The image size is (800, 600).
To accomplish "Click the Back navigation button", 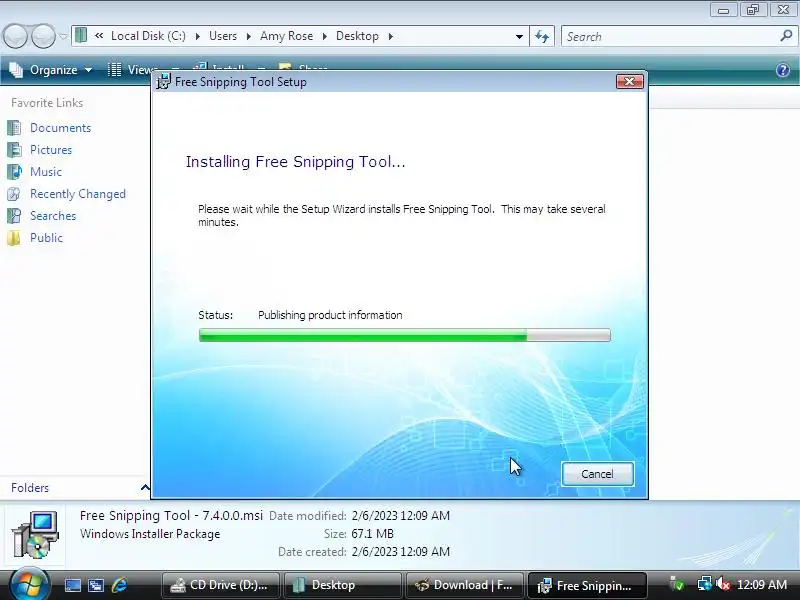I will click(14, 37).
